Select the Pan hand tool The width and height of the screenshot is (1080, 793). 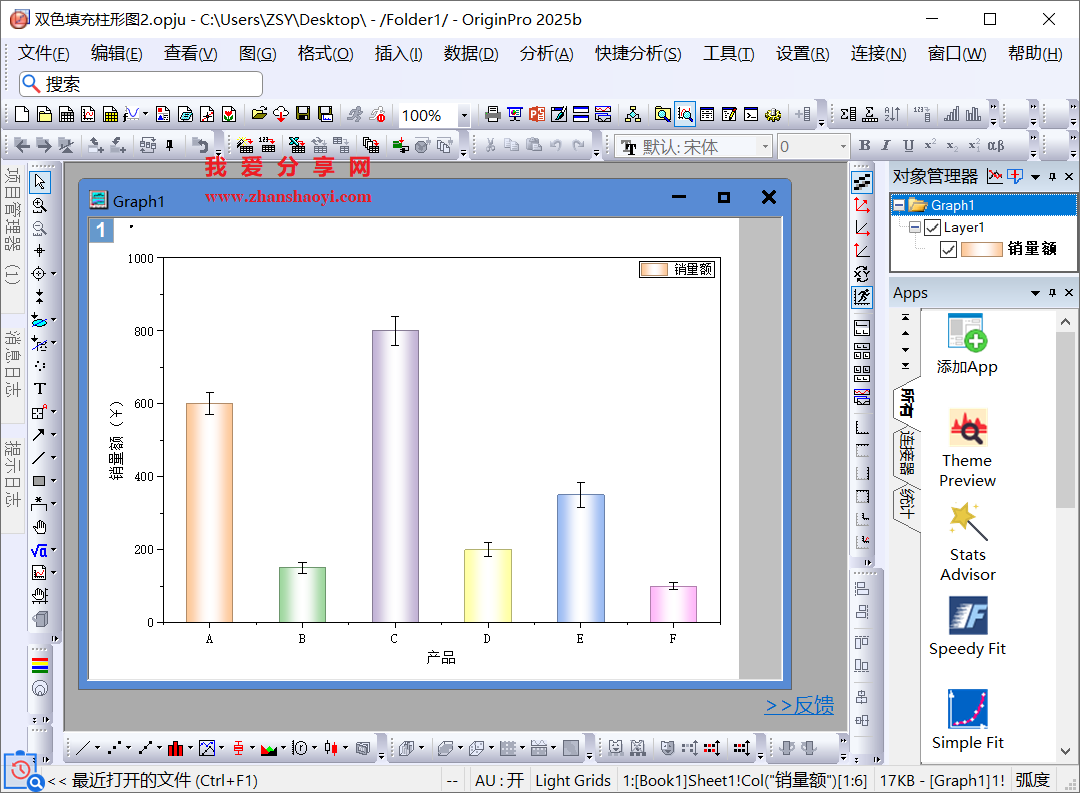pos(40,527)
